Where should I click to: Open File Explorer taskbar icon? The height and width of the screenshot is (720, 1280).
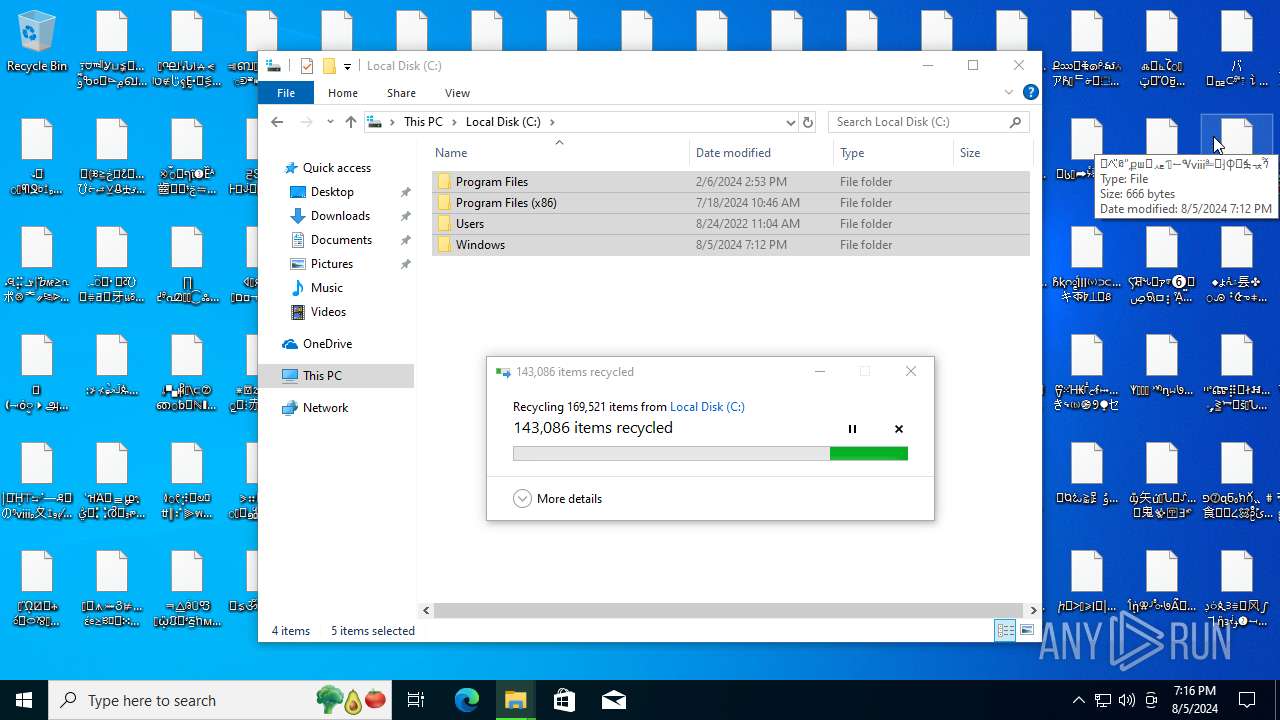click(515, 700)
